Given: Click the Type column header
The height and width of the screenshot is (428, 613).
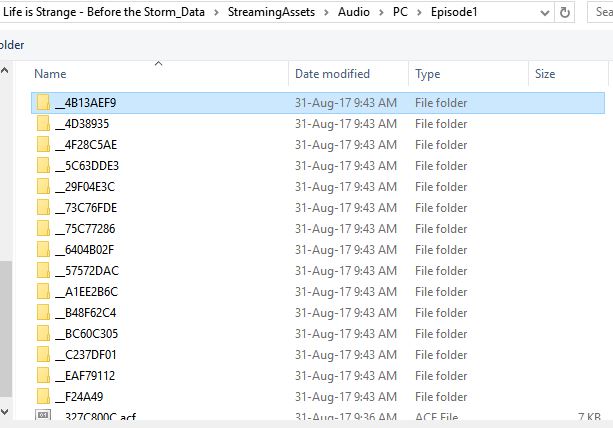Looking at the screenshot, I should pos(428,74).
